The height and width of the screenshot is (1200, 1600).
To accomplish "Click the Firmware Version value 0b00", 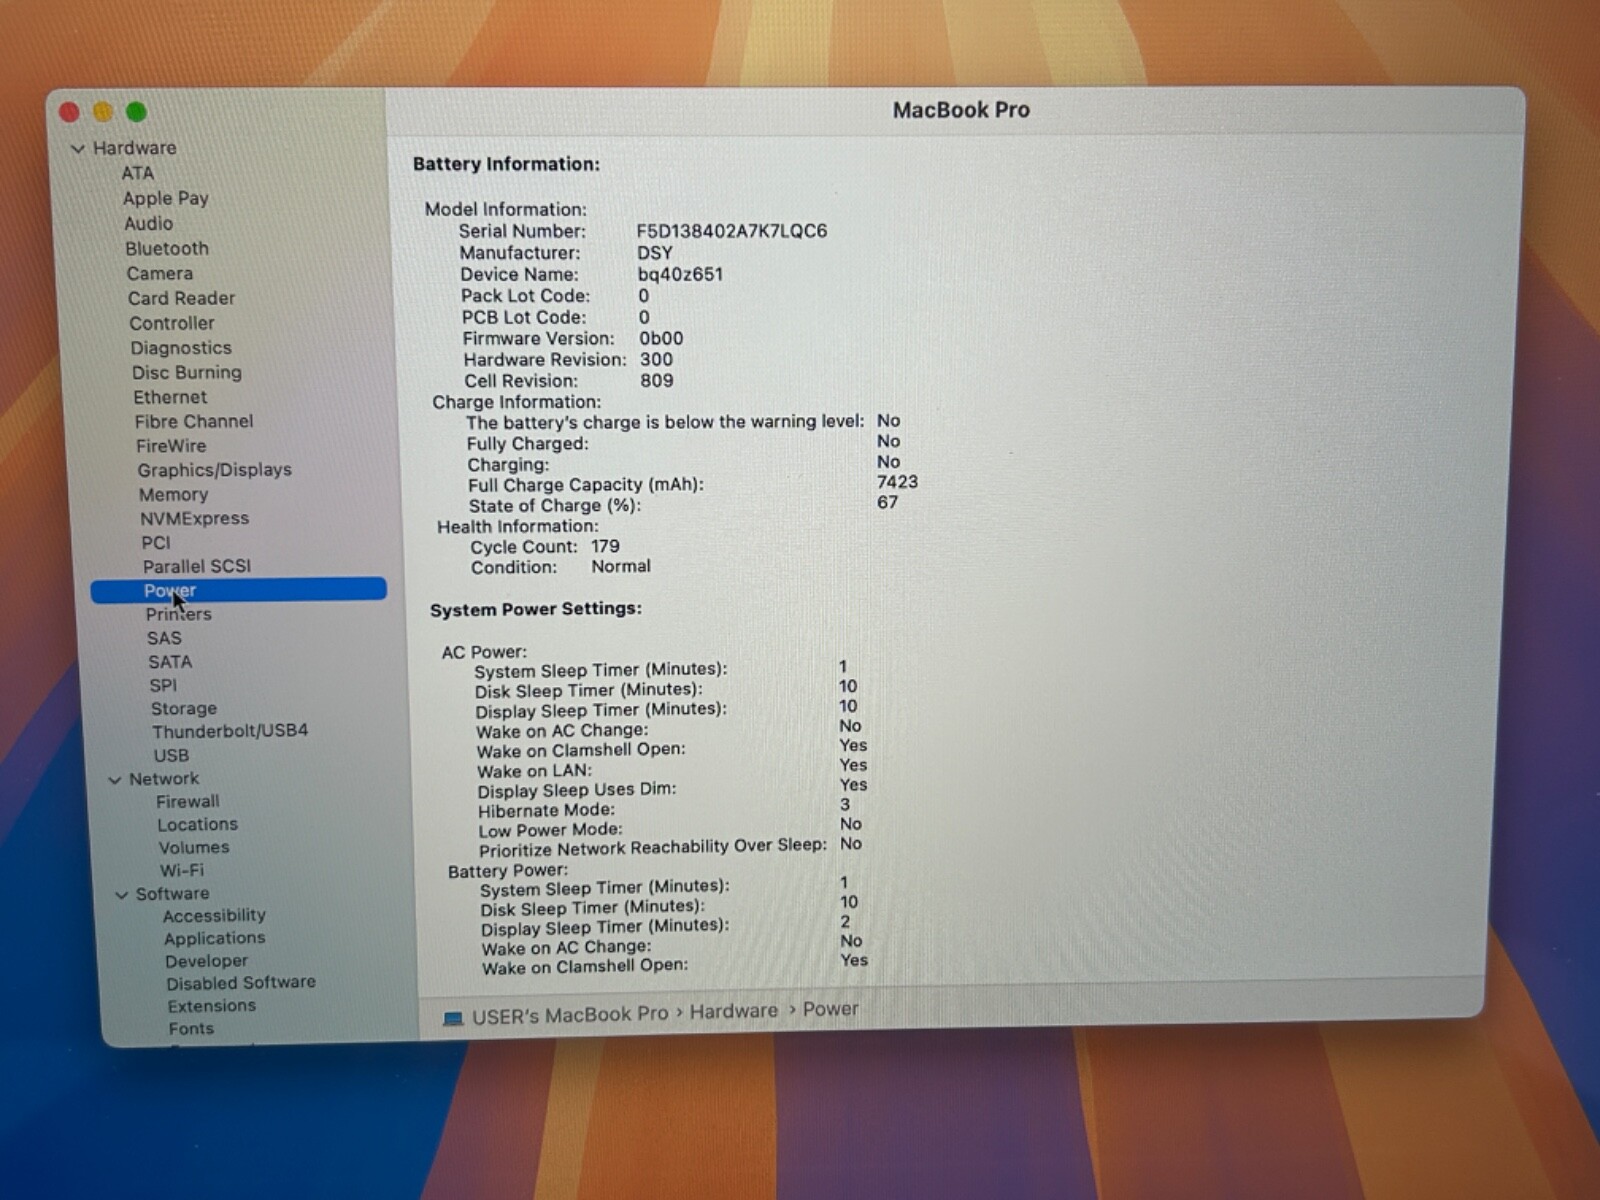I will (x=662, y=338).
